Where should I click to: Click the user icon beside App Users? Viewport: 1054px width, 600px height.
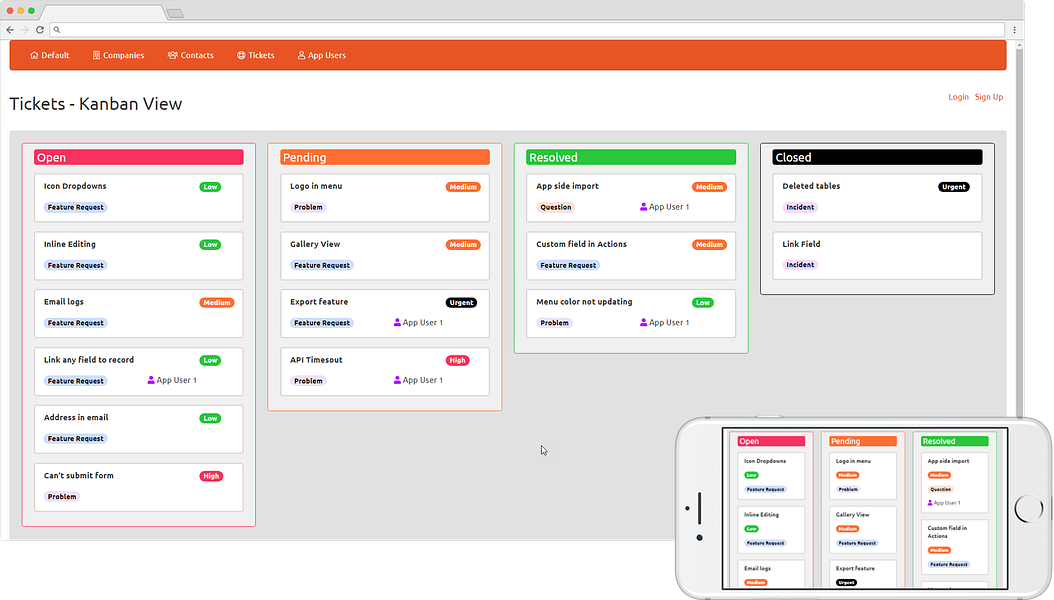coord(301,56)
